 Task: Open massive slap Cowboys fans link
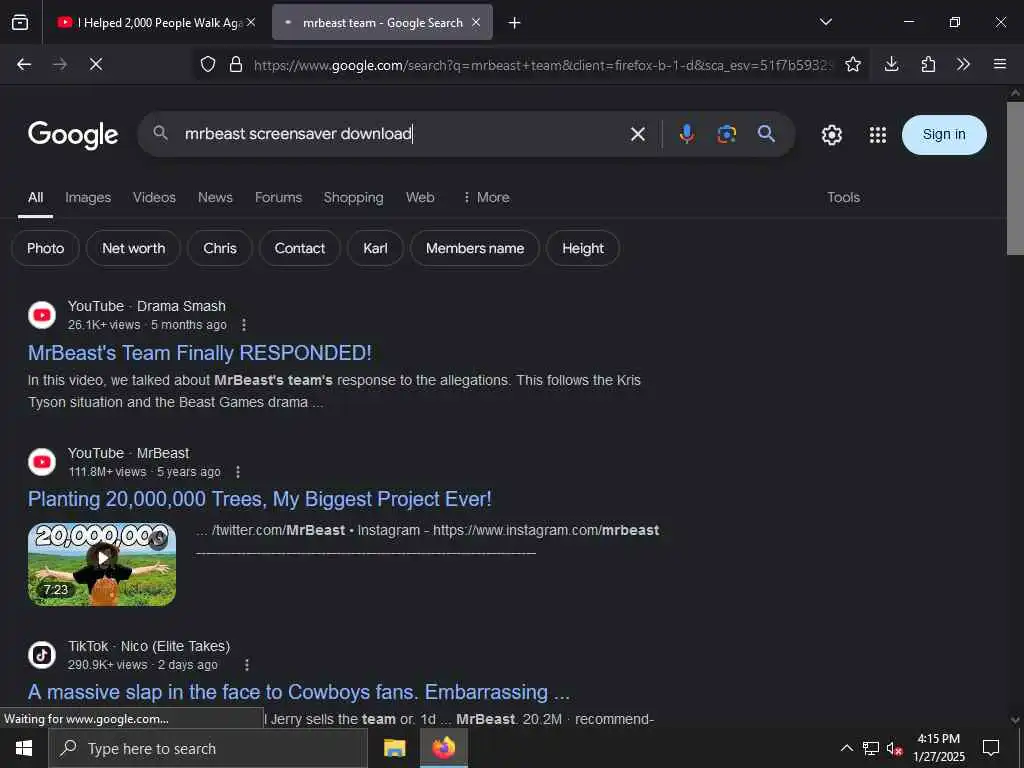tap(298, 692)
